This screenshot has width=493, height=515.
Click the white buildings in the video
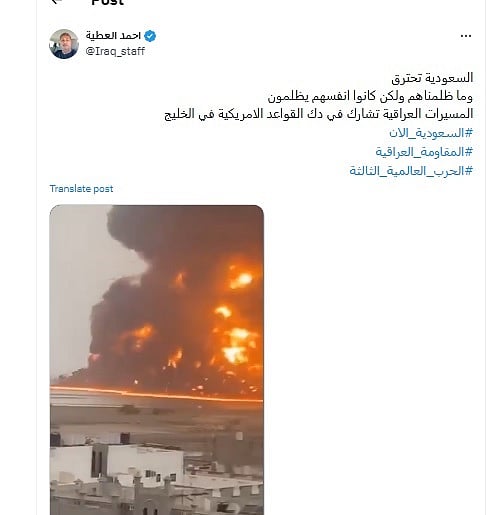tap(117, 463)
